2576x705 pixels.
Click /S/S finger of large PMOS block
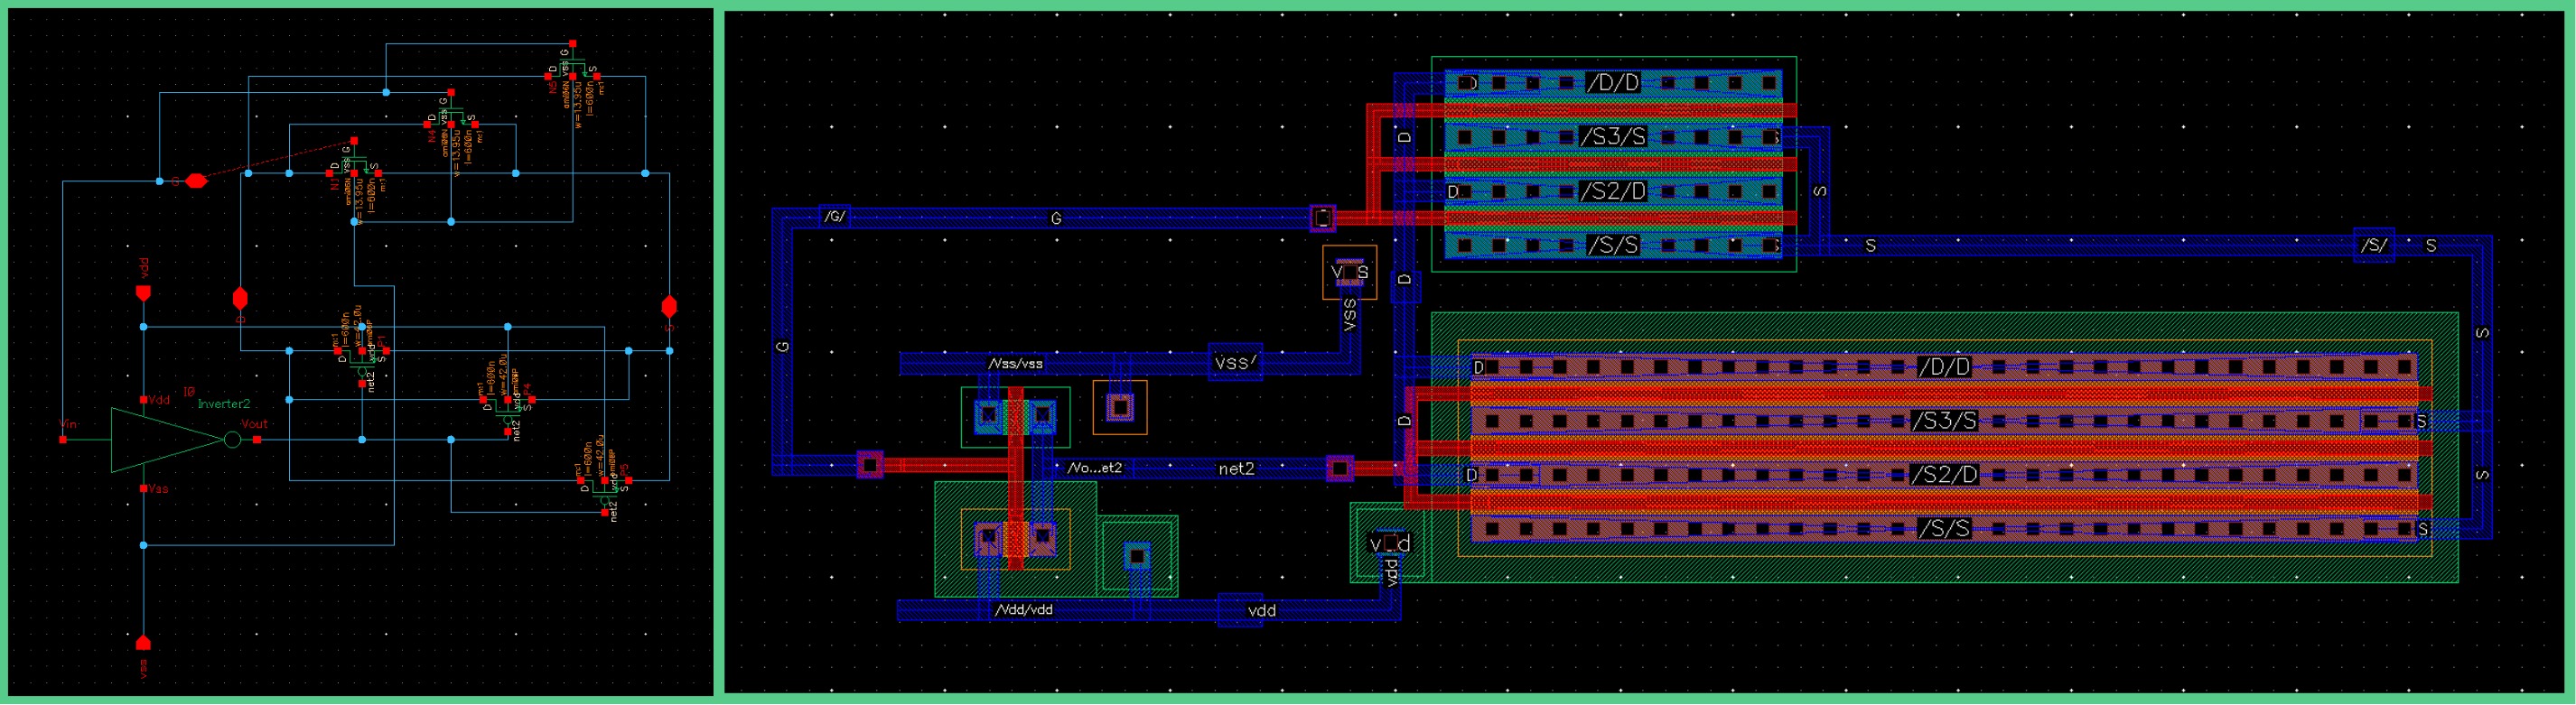[x=1944, y=529]
